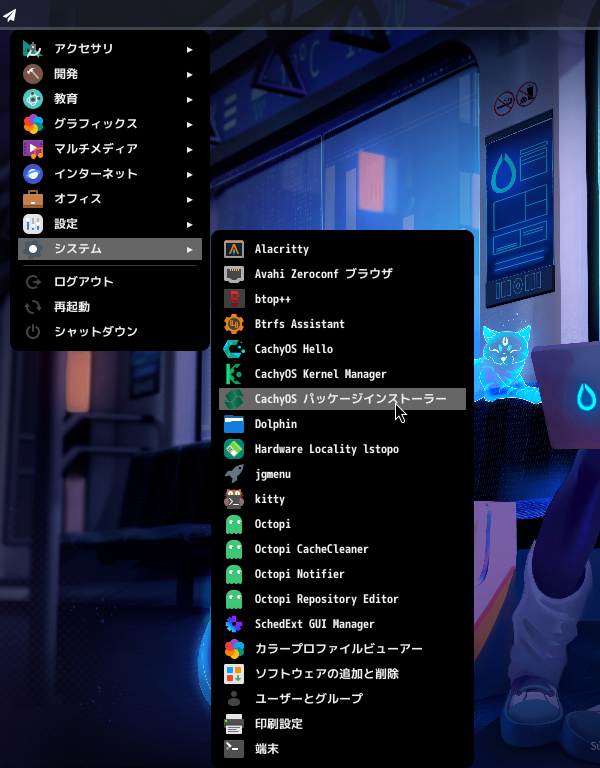Click the colorful グラフィックス icon
This screenshot has width=600, height=768.
point(33,124)
